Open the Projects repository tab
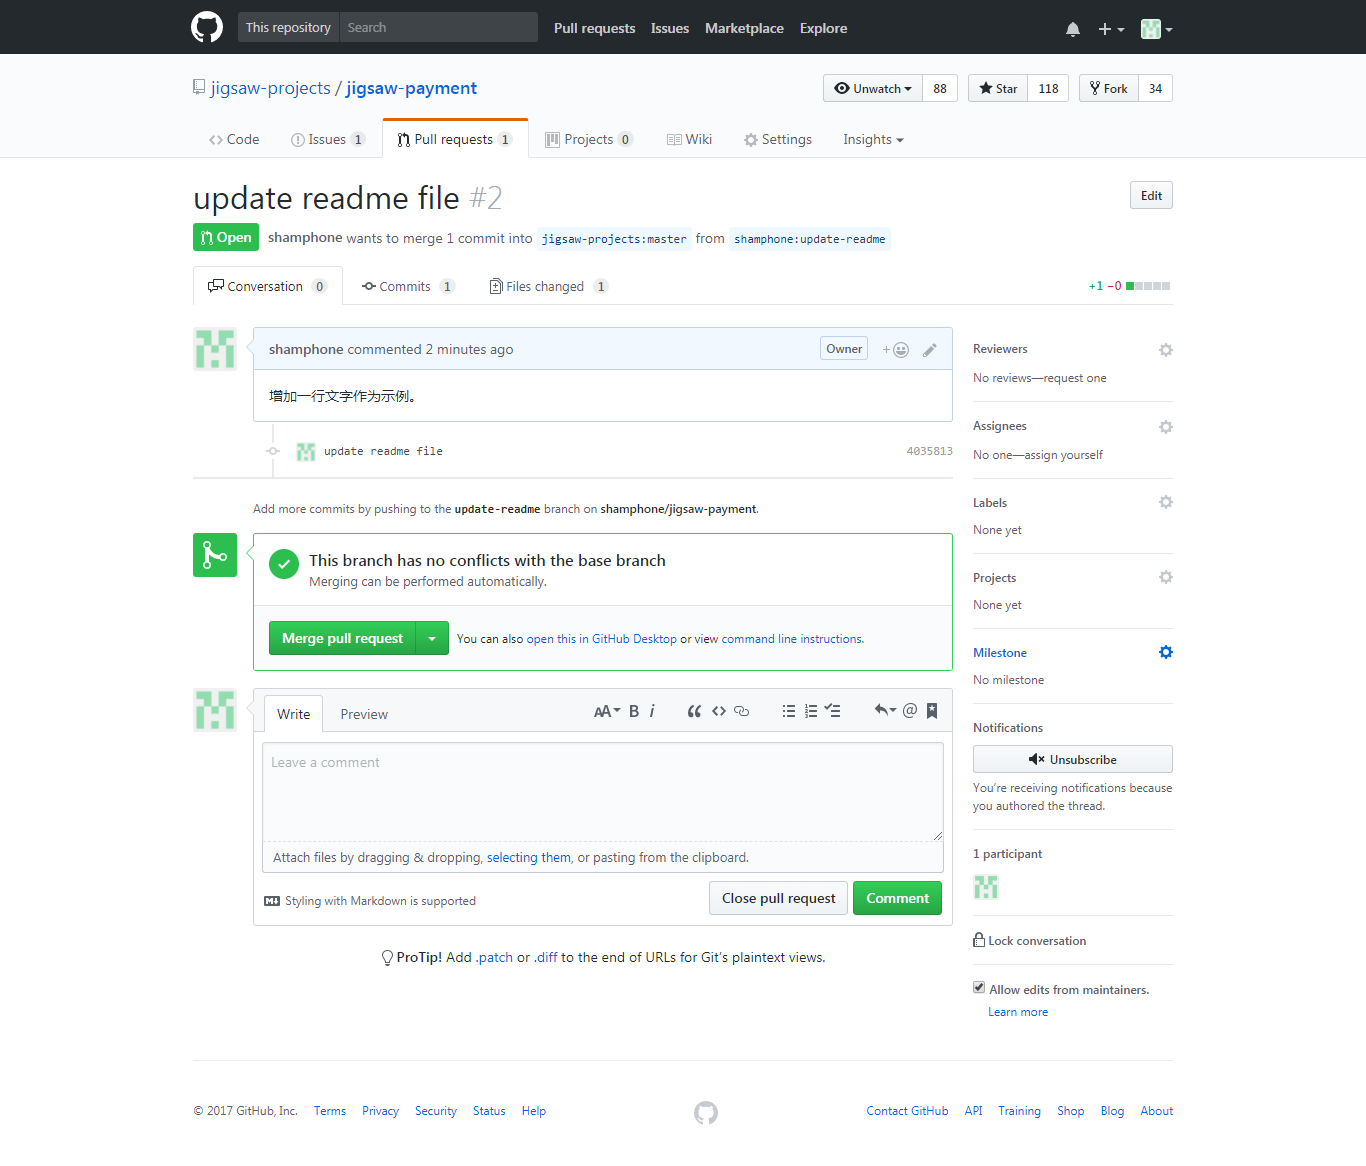 pos(589,140)
